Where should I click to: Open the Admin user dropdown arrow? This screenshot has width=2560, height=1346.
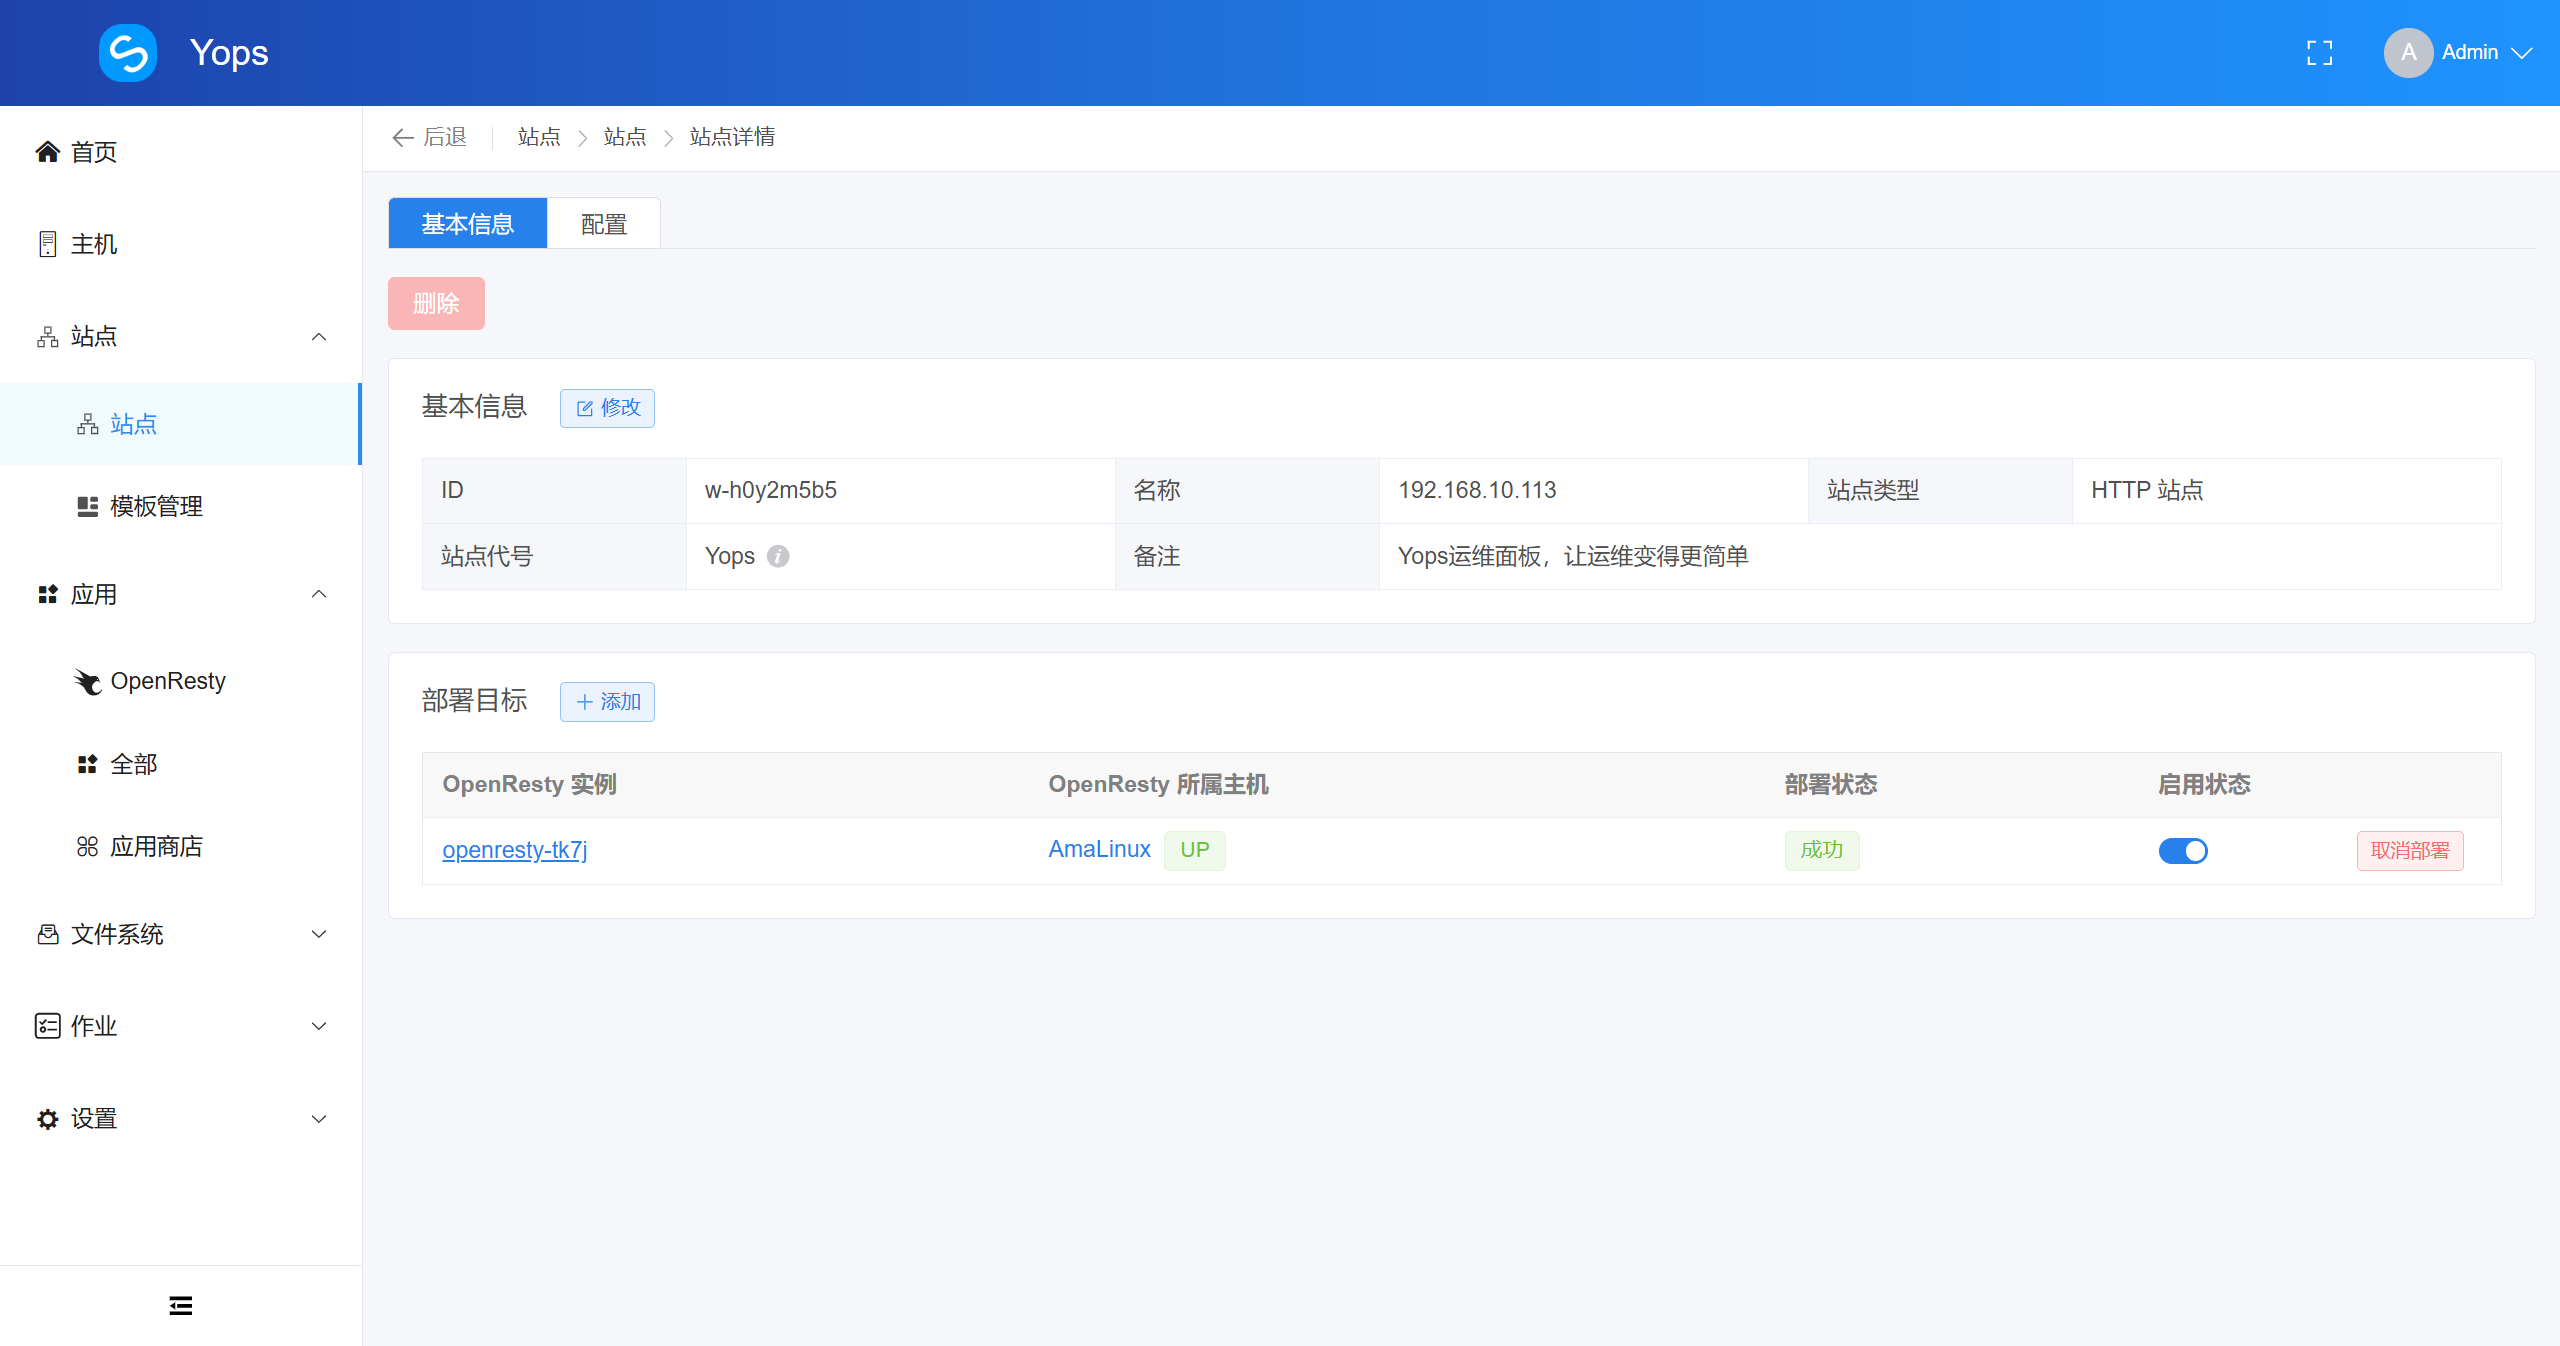2521,53
